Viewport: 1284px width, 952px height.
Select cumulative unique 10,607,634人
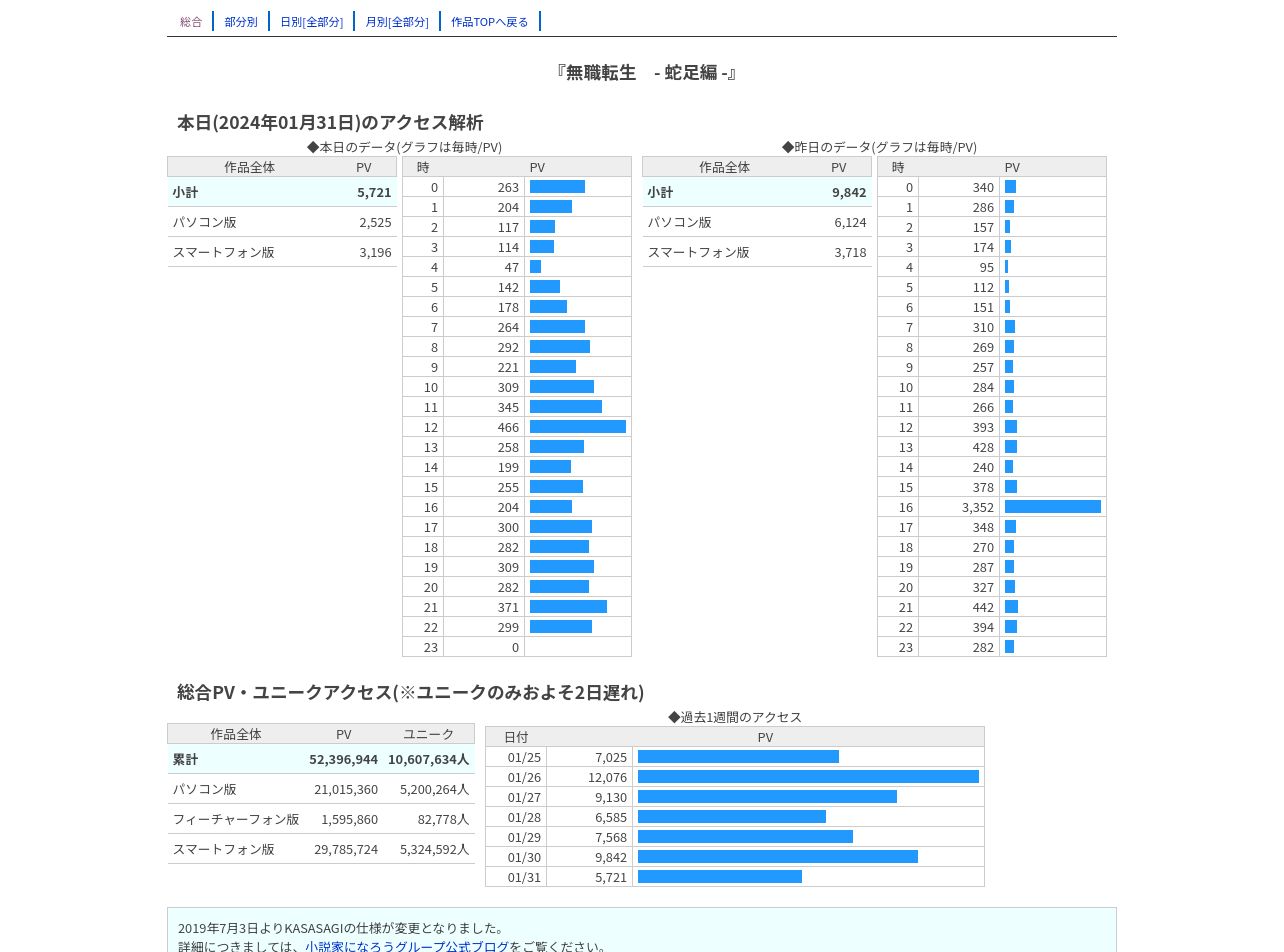click(x=428, y=759)
